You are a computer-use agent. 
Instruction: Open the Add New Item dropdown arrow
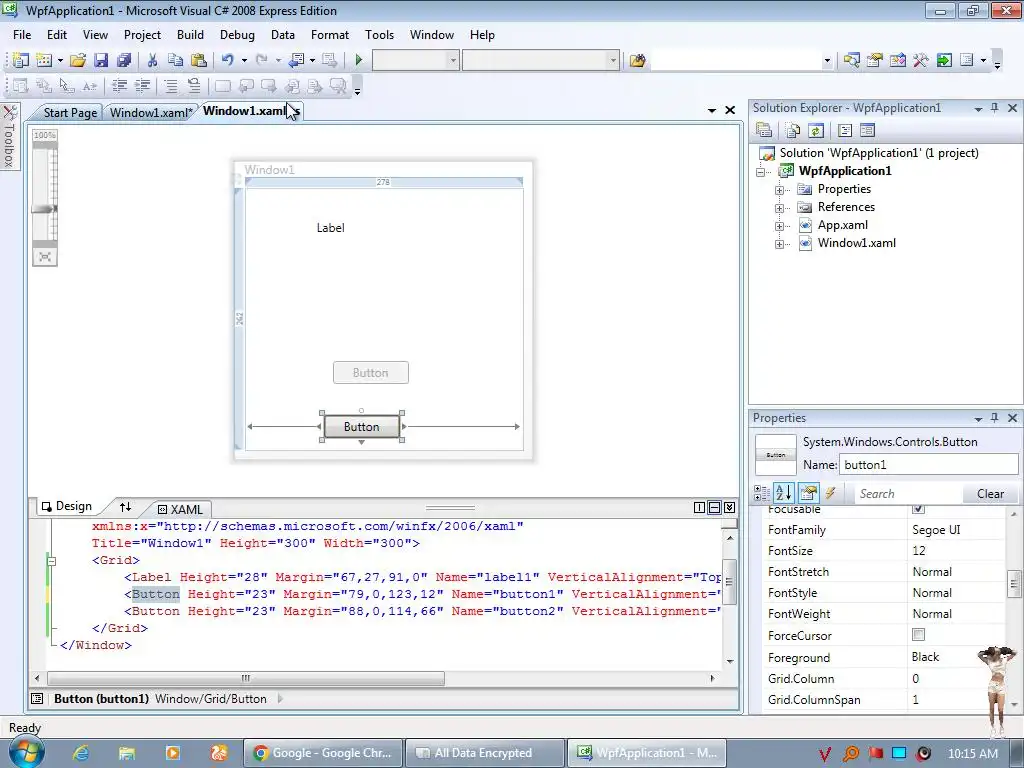60,61
